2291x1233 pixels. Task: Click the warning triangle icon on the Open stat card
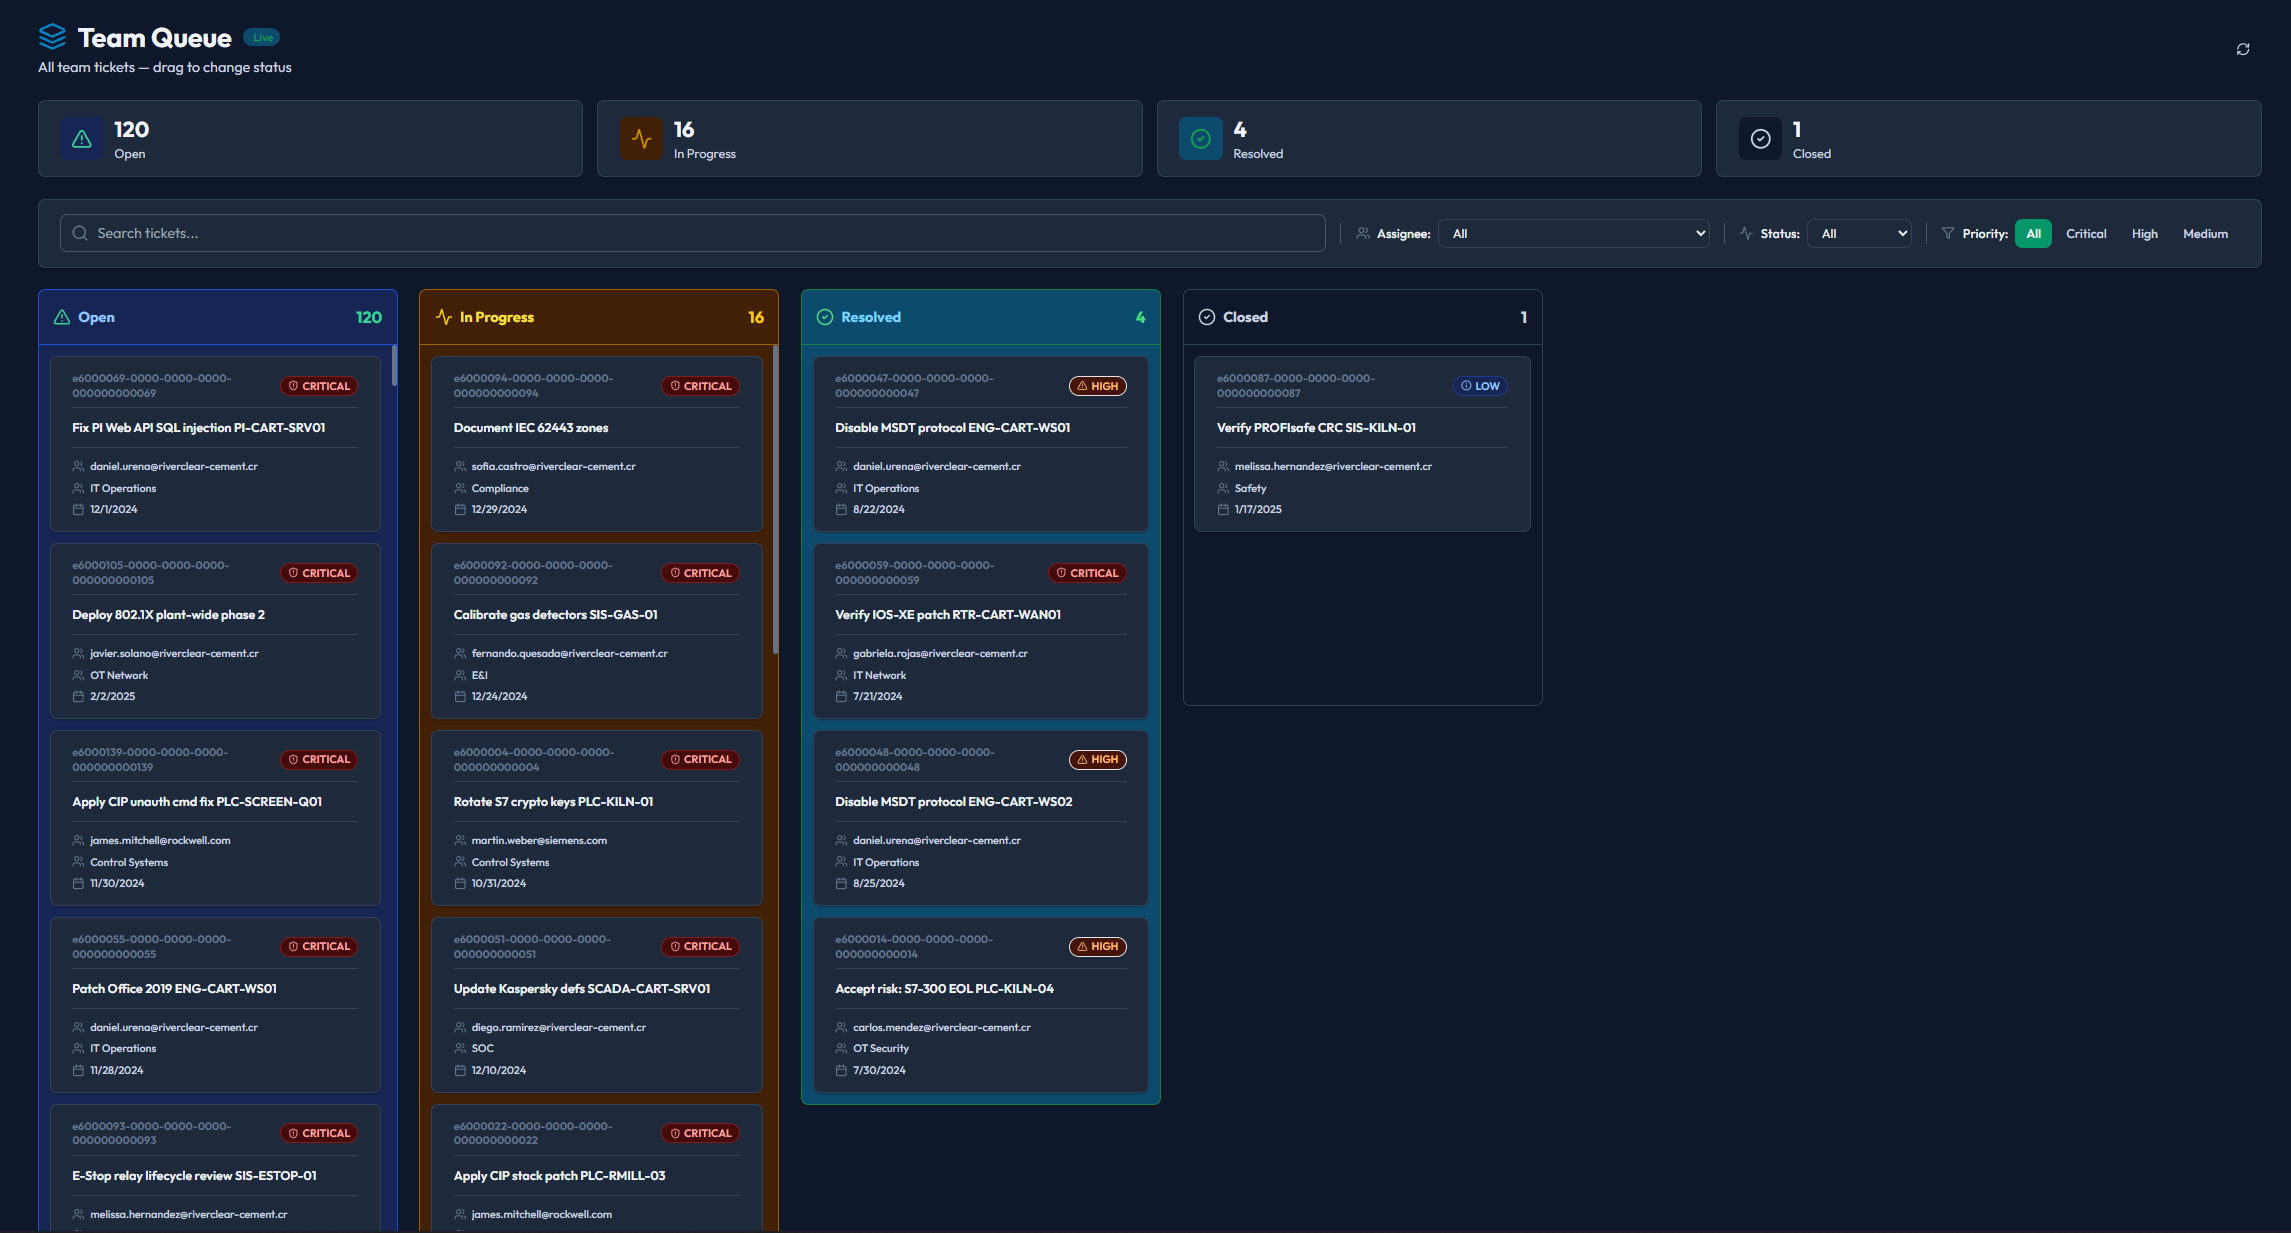coord(81,139)
